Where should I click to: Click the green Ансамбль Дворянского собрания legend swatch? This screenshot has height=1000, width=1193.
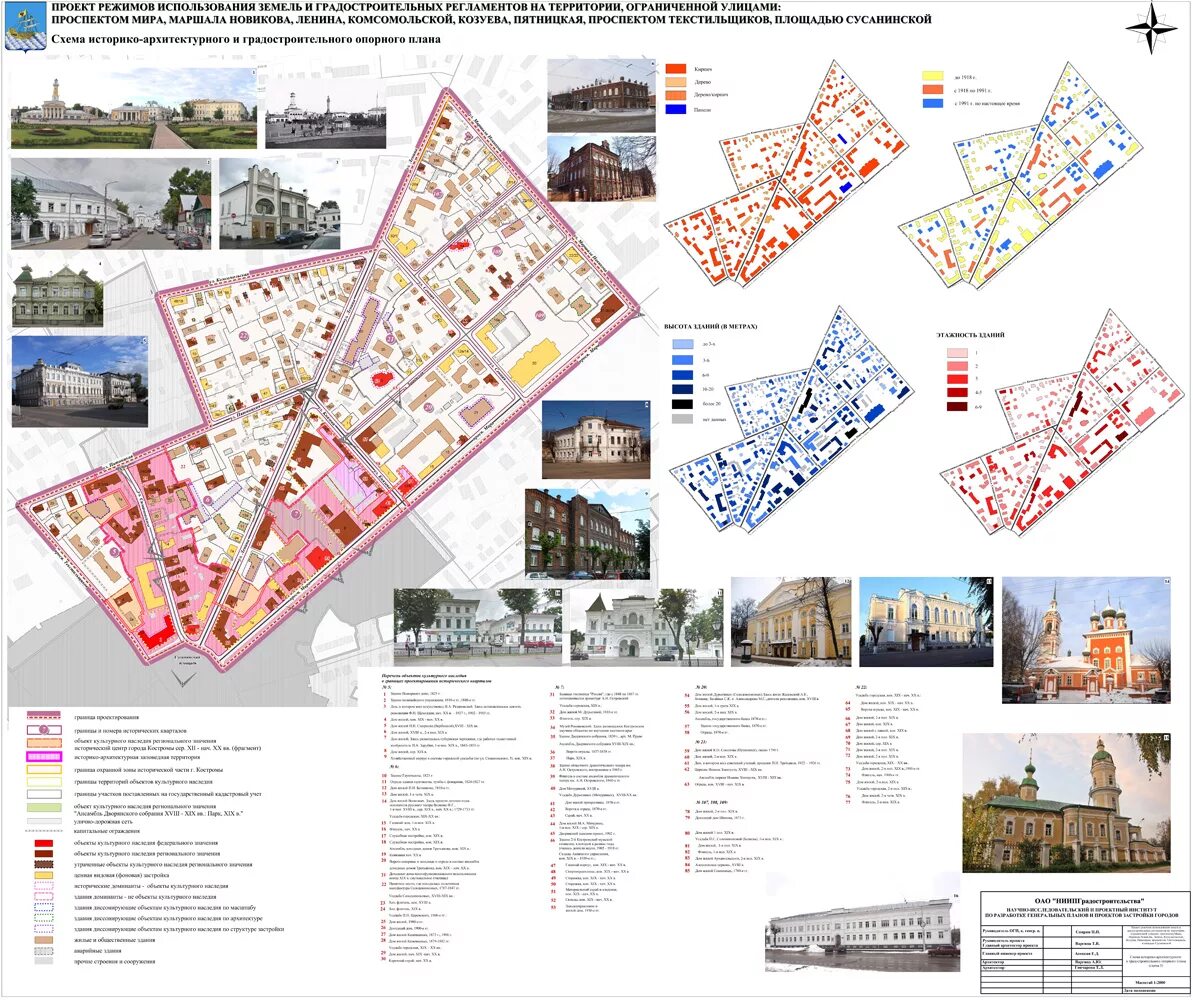(44, 808)
